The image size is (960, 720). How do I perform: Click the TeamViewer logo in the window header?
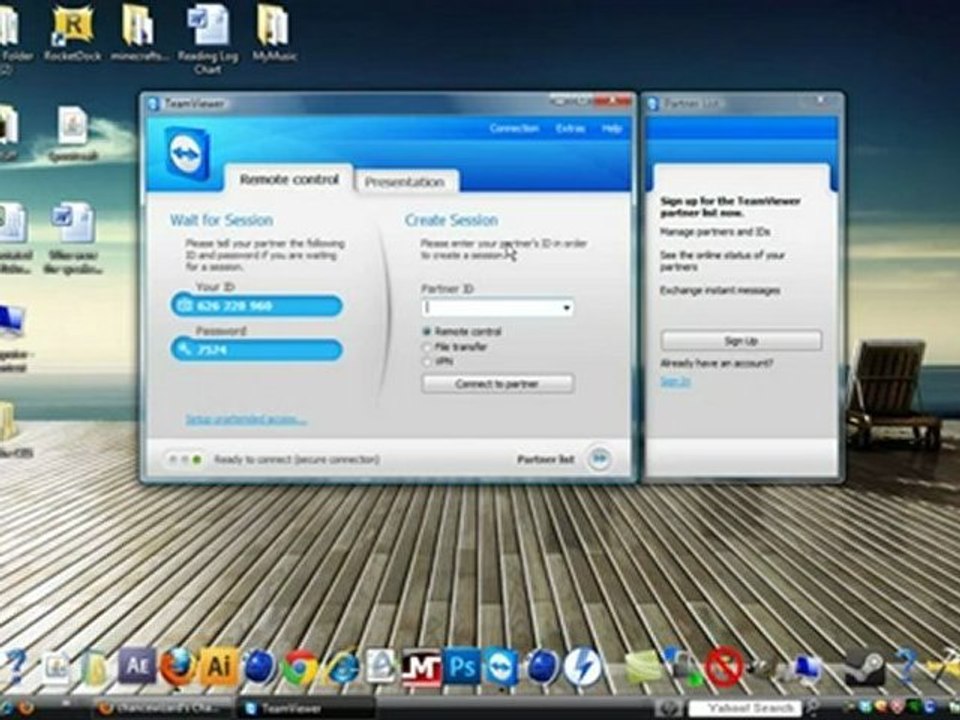click(188, 154)
